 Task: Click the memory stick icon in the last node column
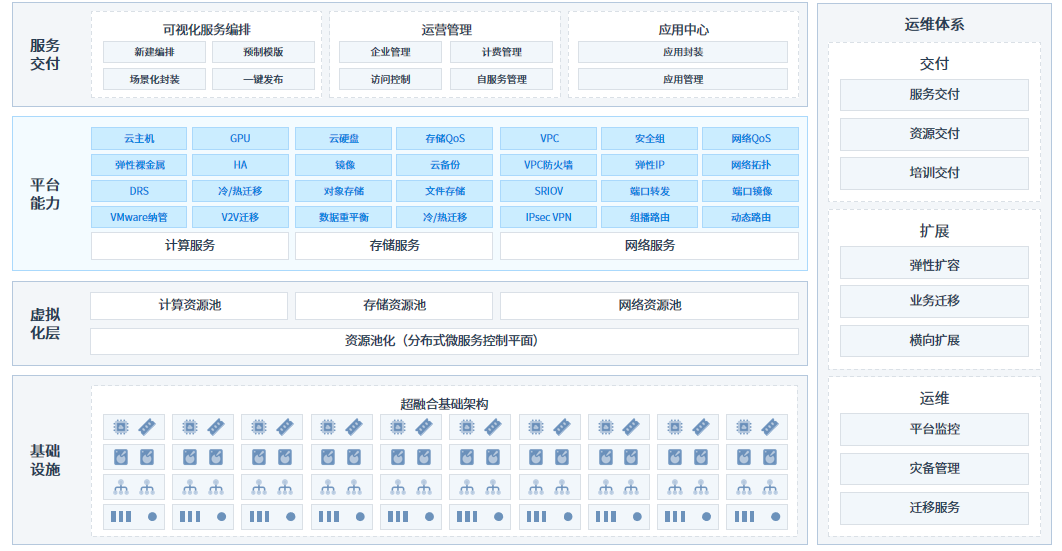770,427
